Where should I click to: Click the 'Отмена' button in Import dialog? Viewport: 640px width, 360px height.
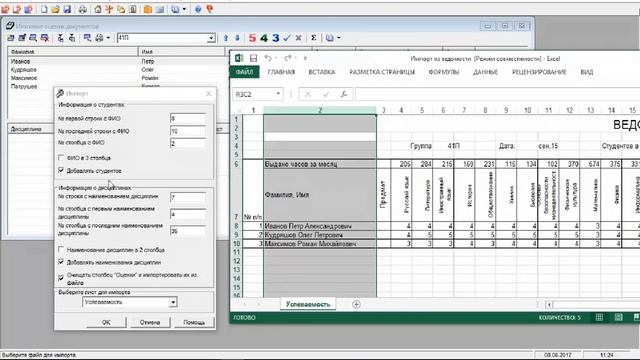[150, 322]
